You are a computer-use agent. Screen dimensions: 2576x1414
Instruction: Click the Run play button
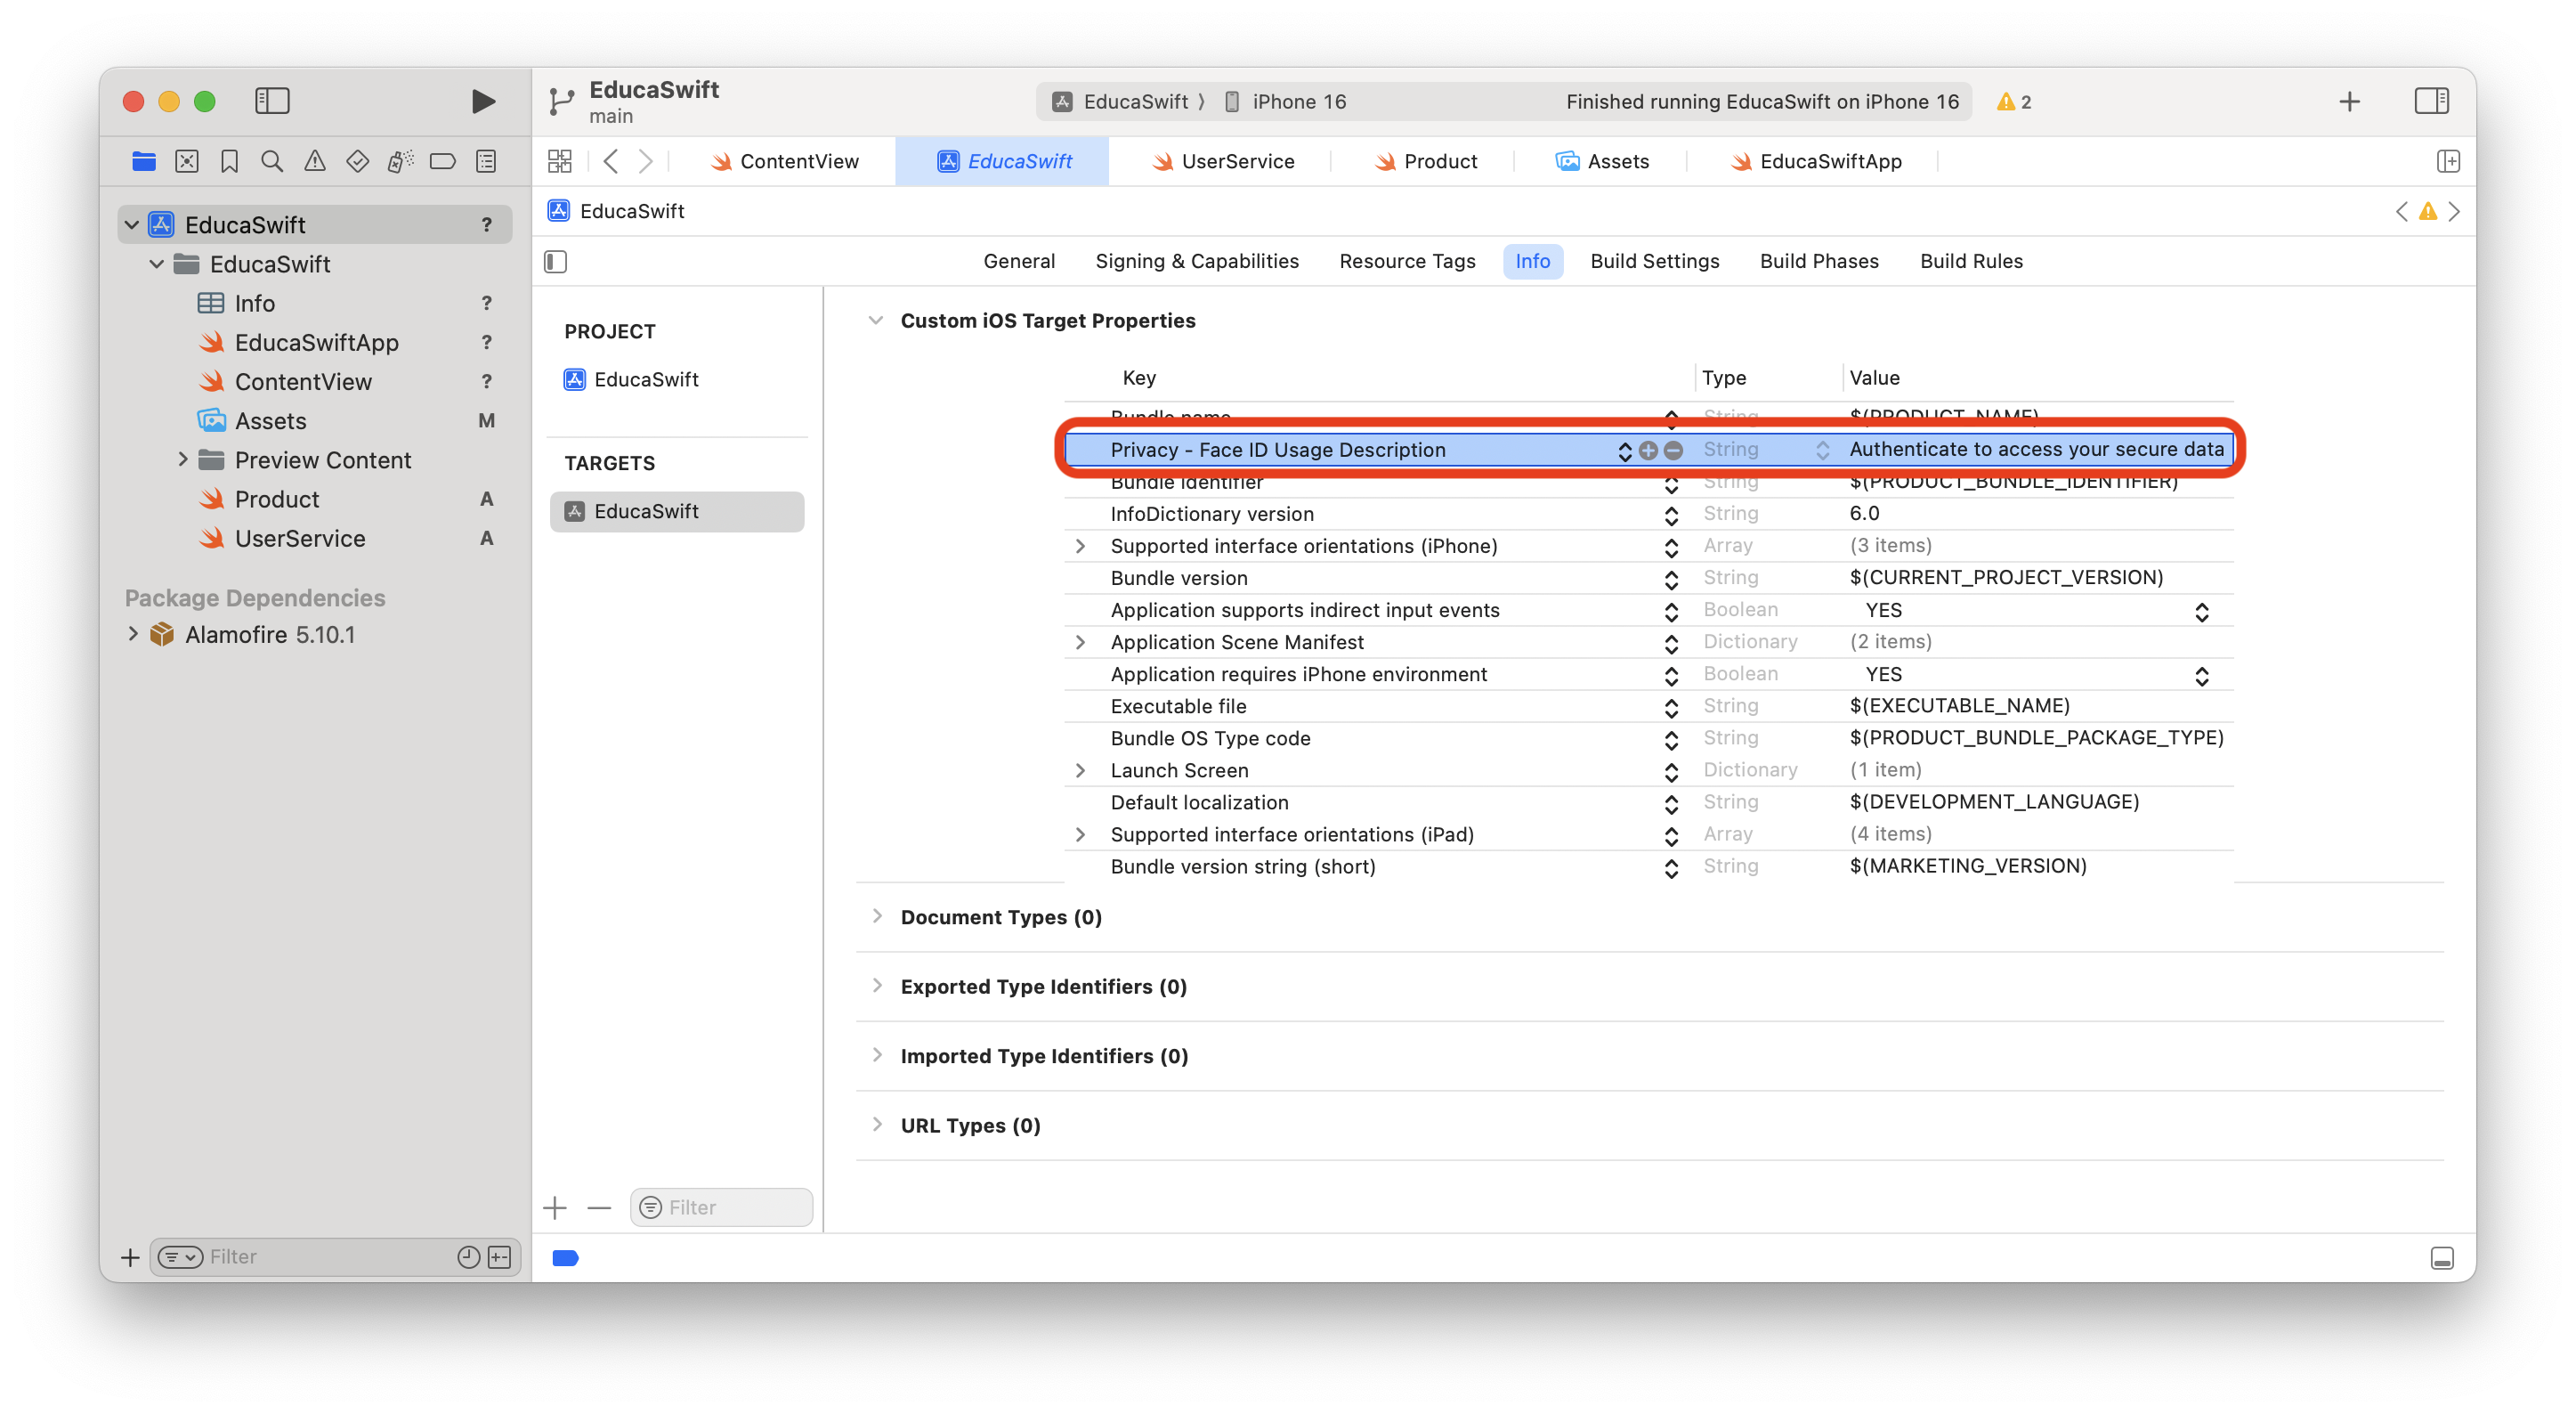tap(483, 101)
